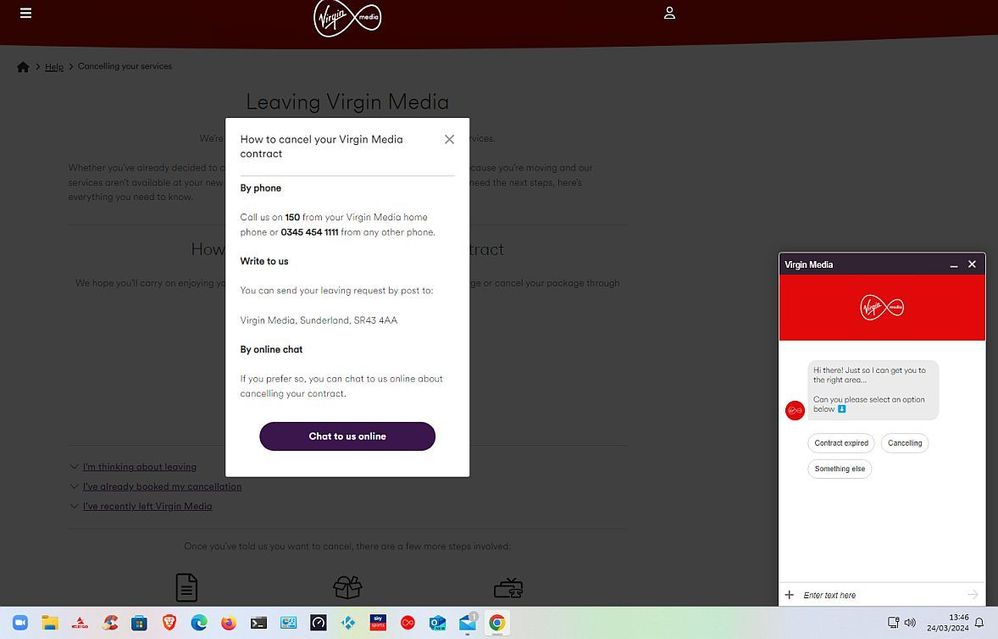This screenshot has width=998, height=639.
Task: Open volume control in system tray
Action: click(x=910, y=622)
